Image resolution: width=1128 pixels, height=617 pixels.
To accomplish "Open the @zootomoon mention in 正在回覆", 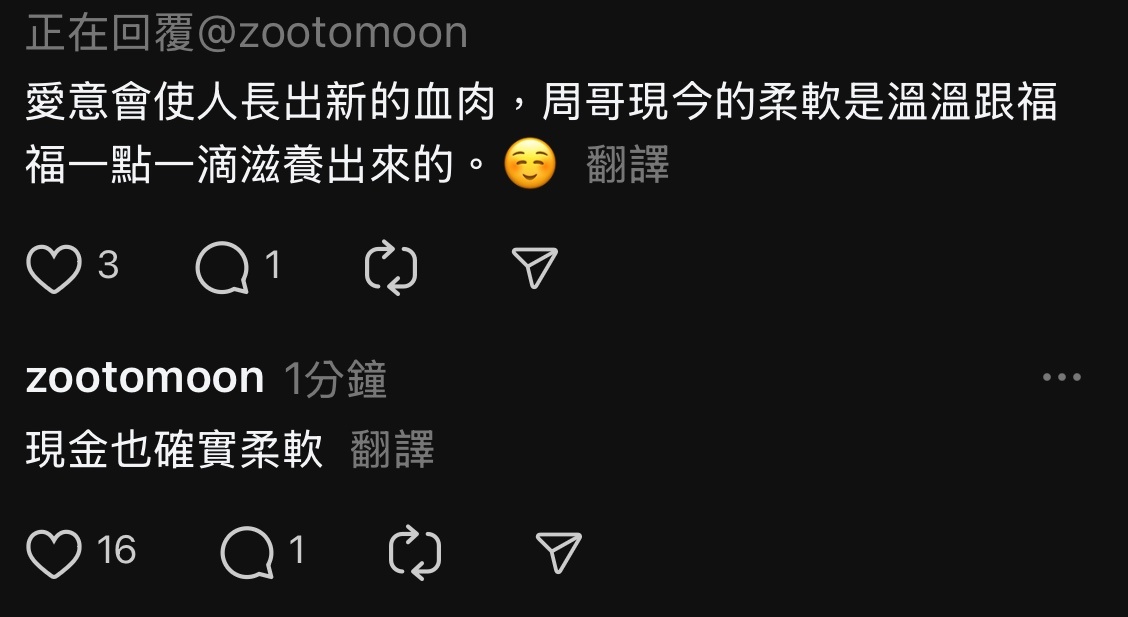I will click(332, 33).
